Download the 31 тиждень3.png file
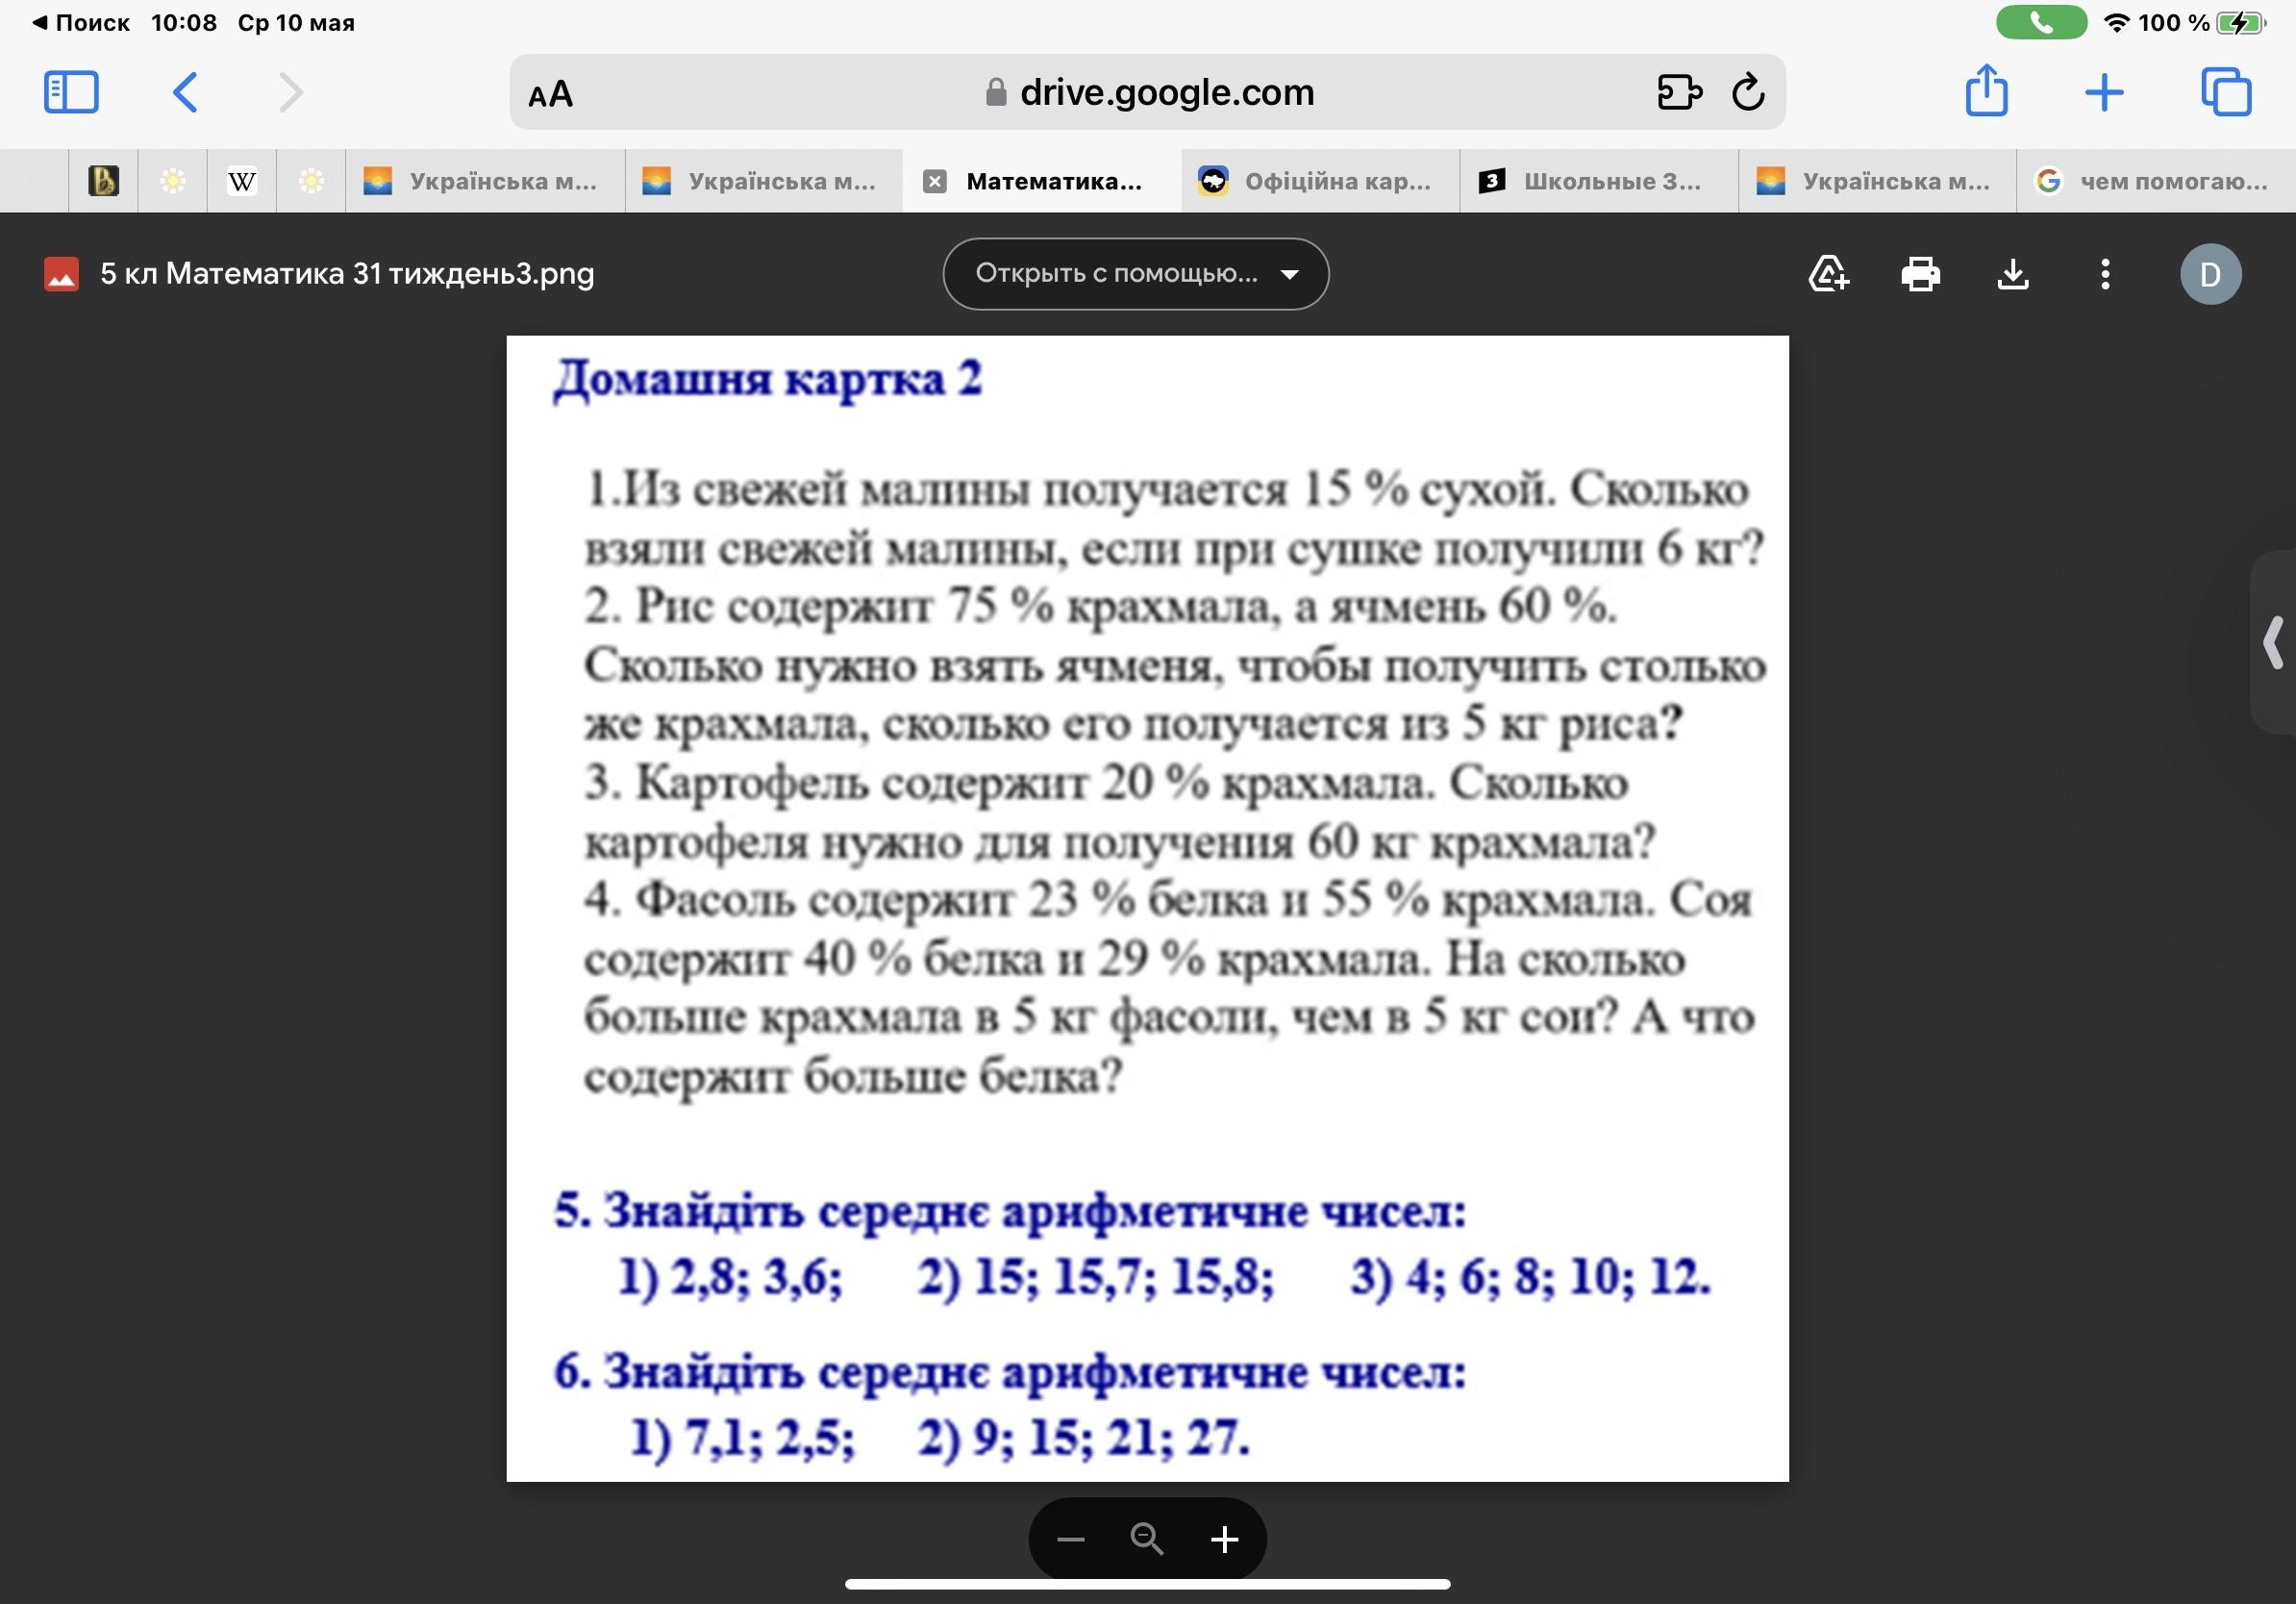Viewport: 2296px width, 1604px height. (x=2013, y=274)
